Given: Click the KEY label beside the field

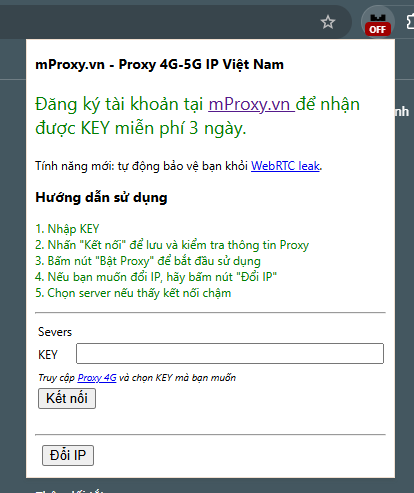Looking at the screenshot, I should click(x=48, y=355).
